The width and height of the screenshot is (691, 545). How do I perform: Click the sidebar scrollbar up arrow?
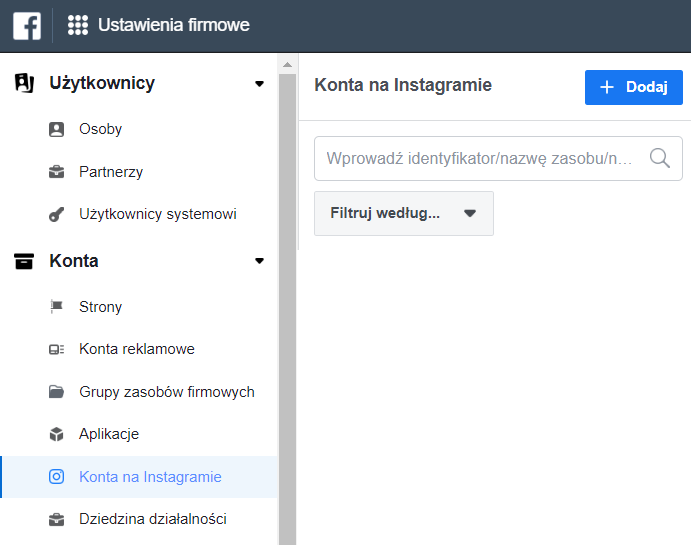(287, 65)
